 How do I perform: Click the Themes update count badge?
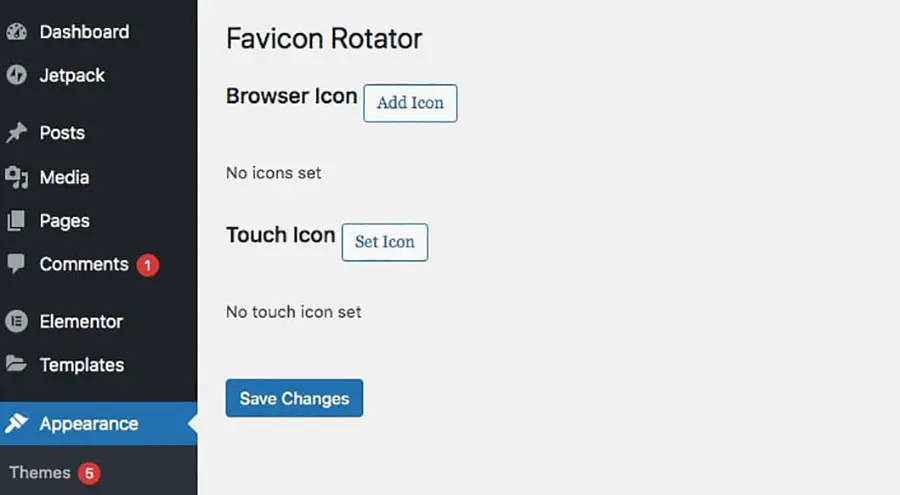point(89,473)
